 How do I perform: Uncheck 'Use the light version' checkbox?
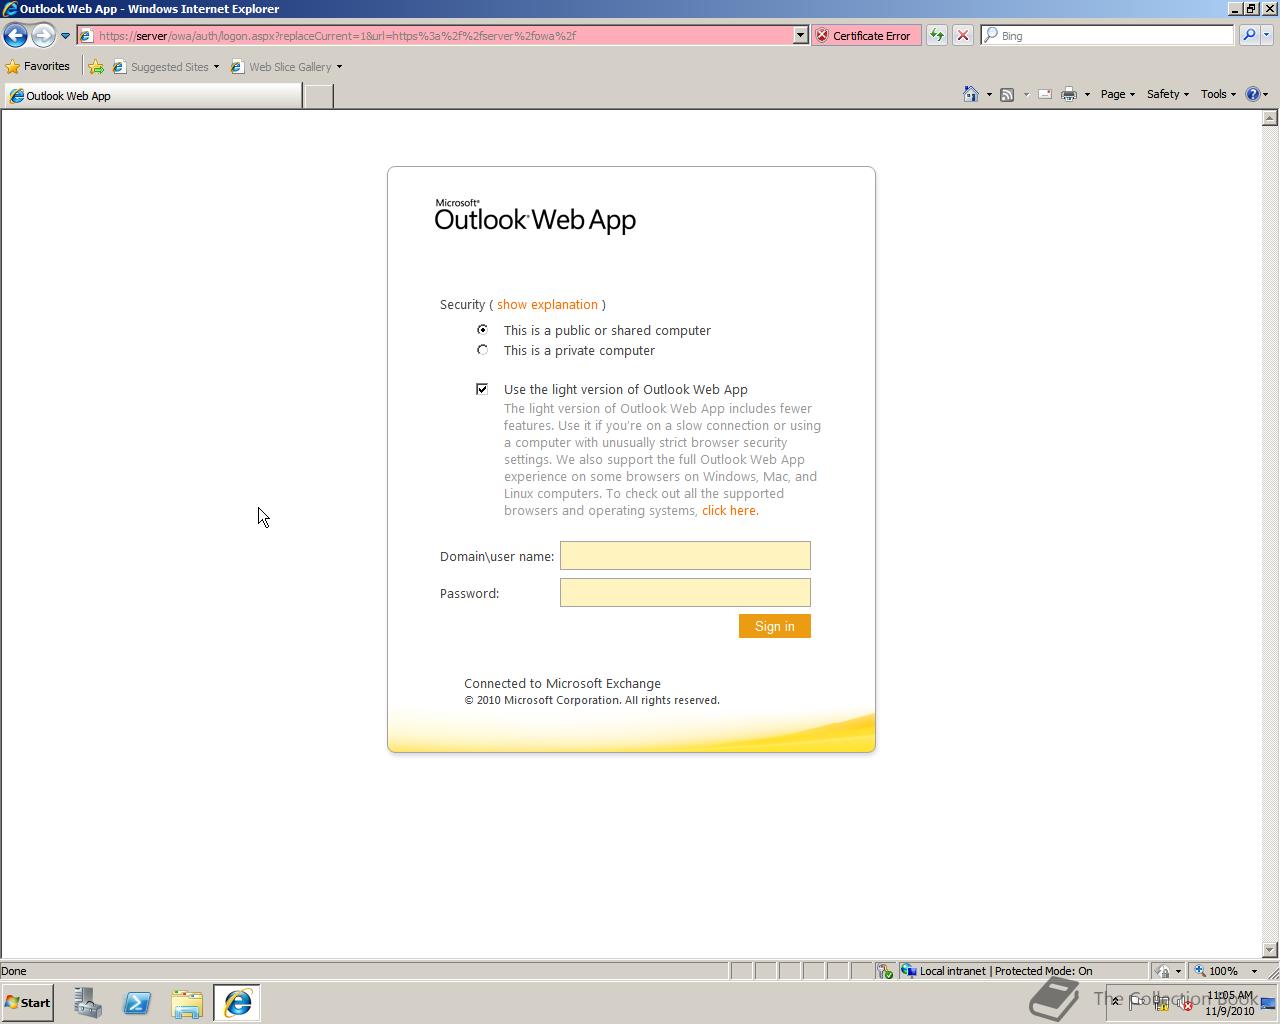[482, 389]
